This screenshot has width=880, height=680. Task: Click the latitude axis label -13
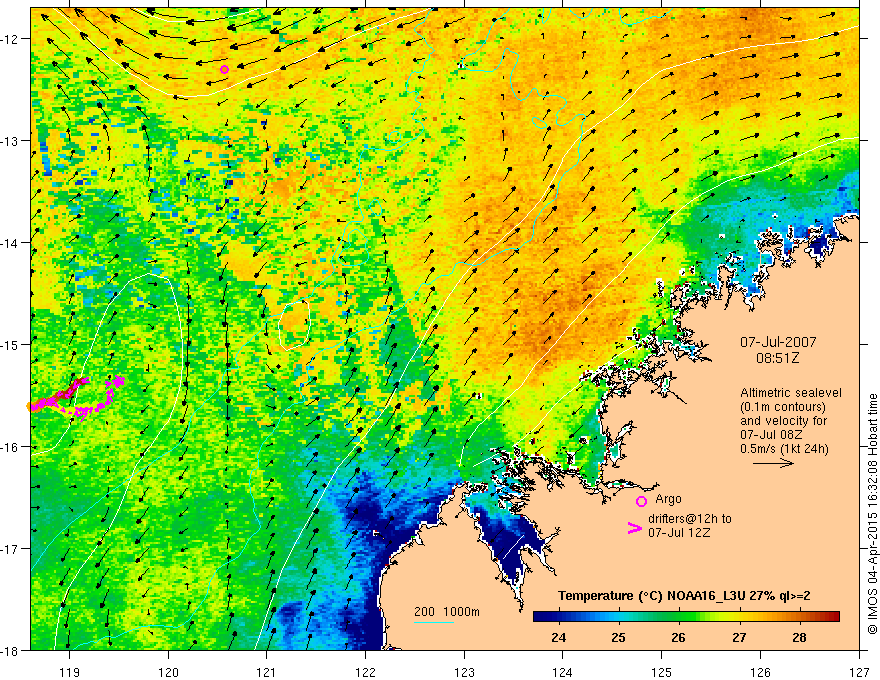pyautogui.click(x=11, y=141)
